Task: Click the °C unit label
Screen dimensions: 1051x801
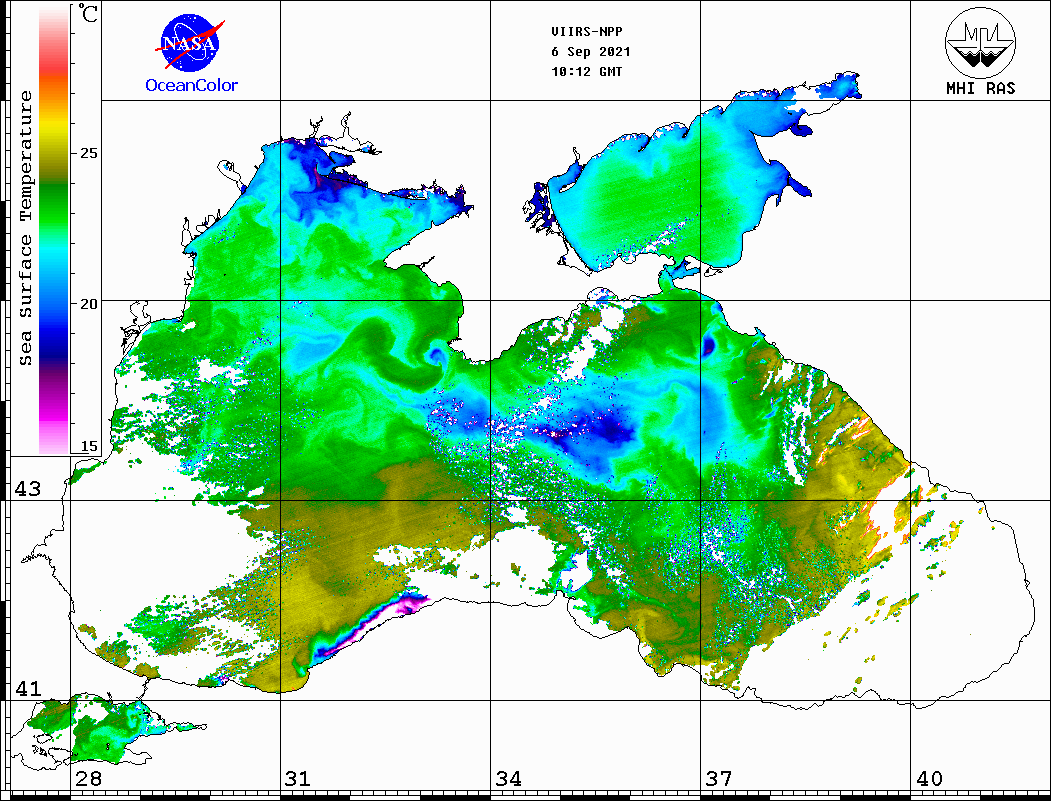Action: pos(88,13)
